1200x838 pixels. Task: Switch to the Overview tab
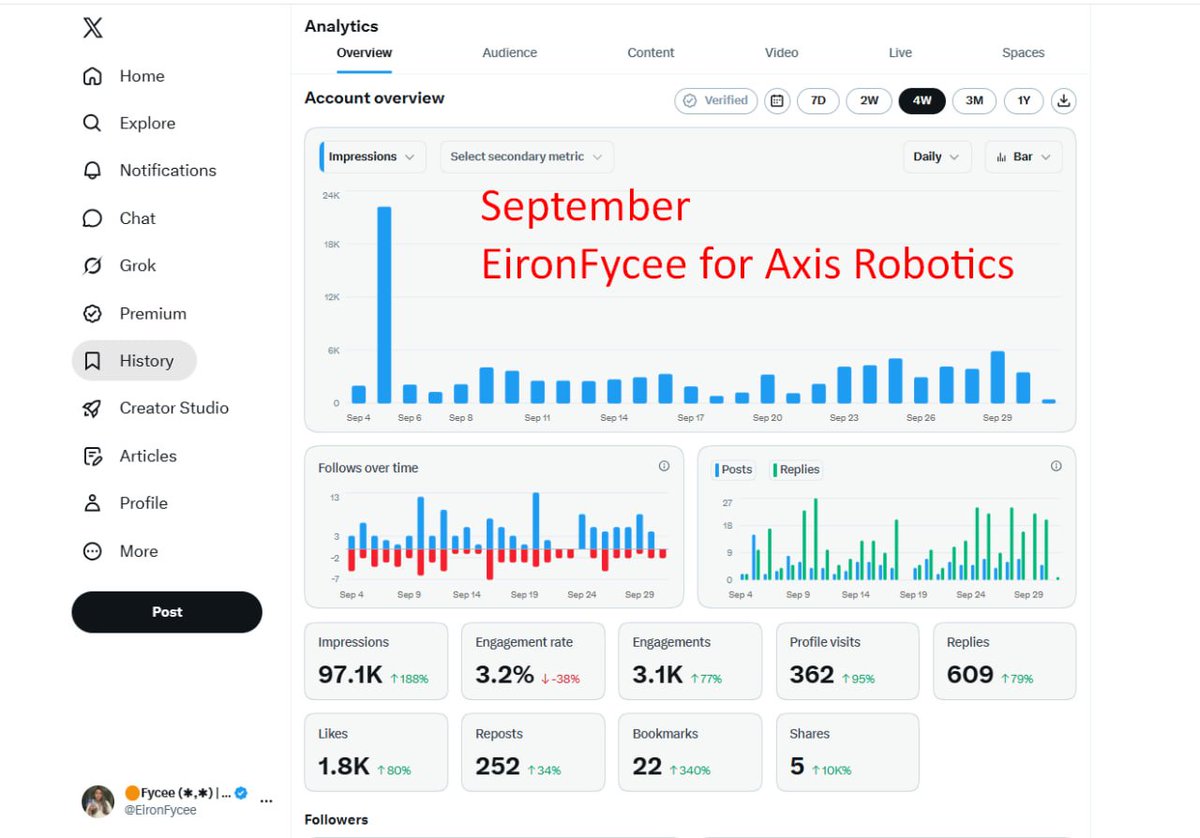(364, 53)
